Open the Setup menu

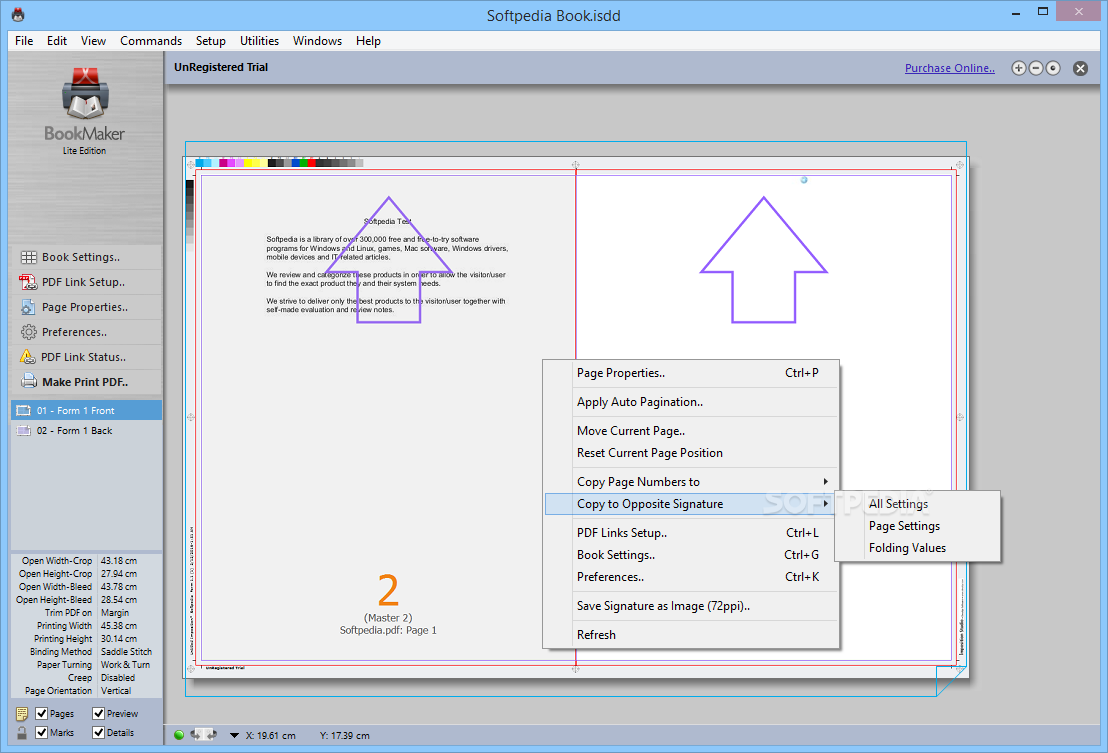211,41
